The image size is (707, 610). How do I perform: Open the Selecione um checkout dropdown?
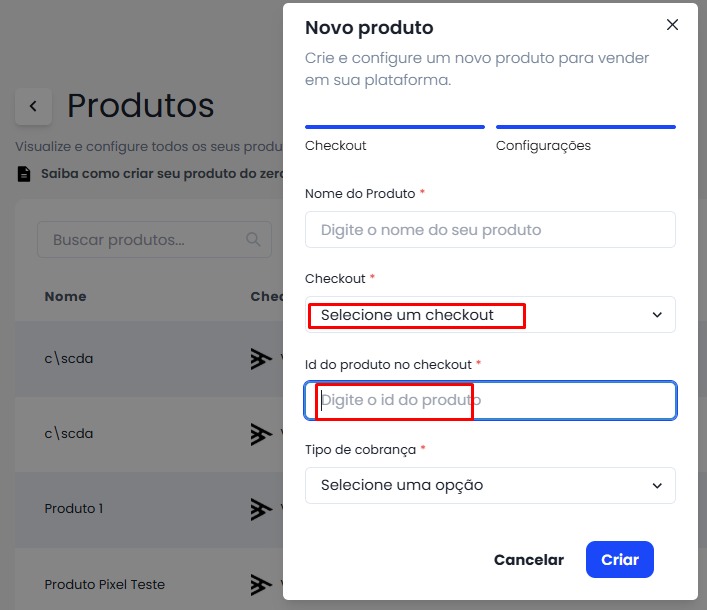coord(490,315)
